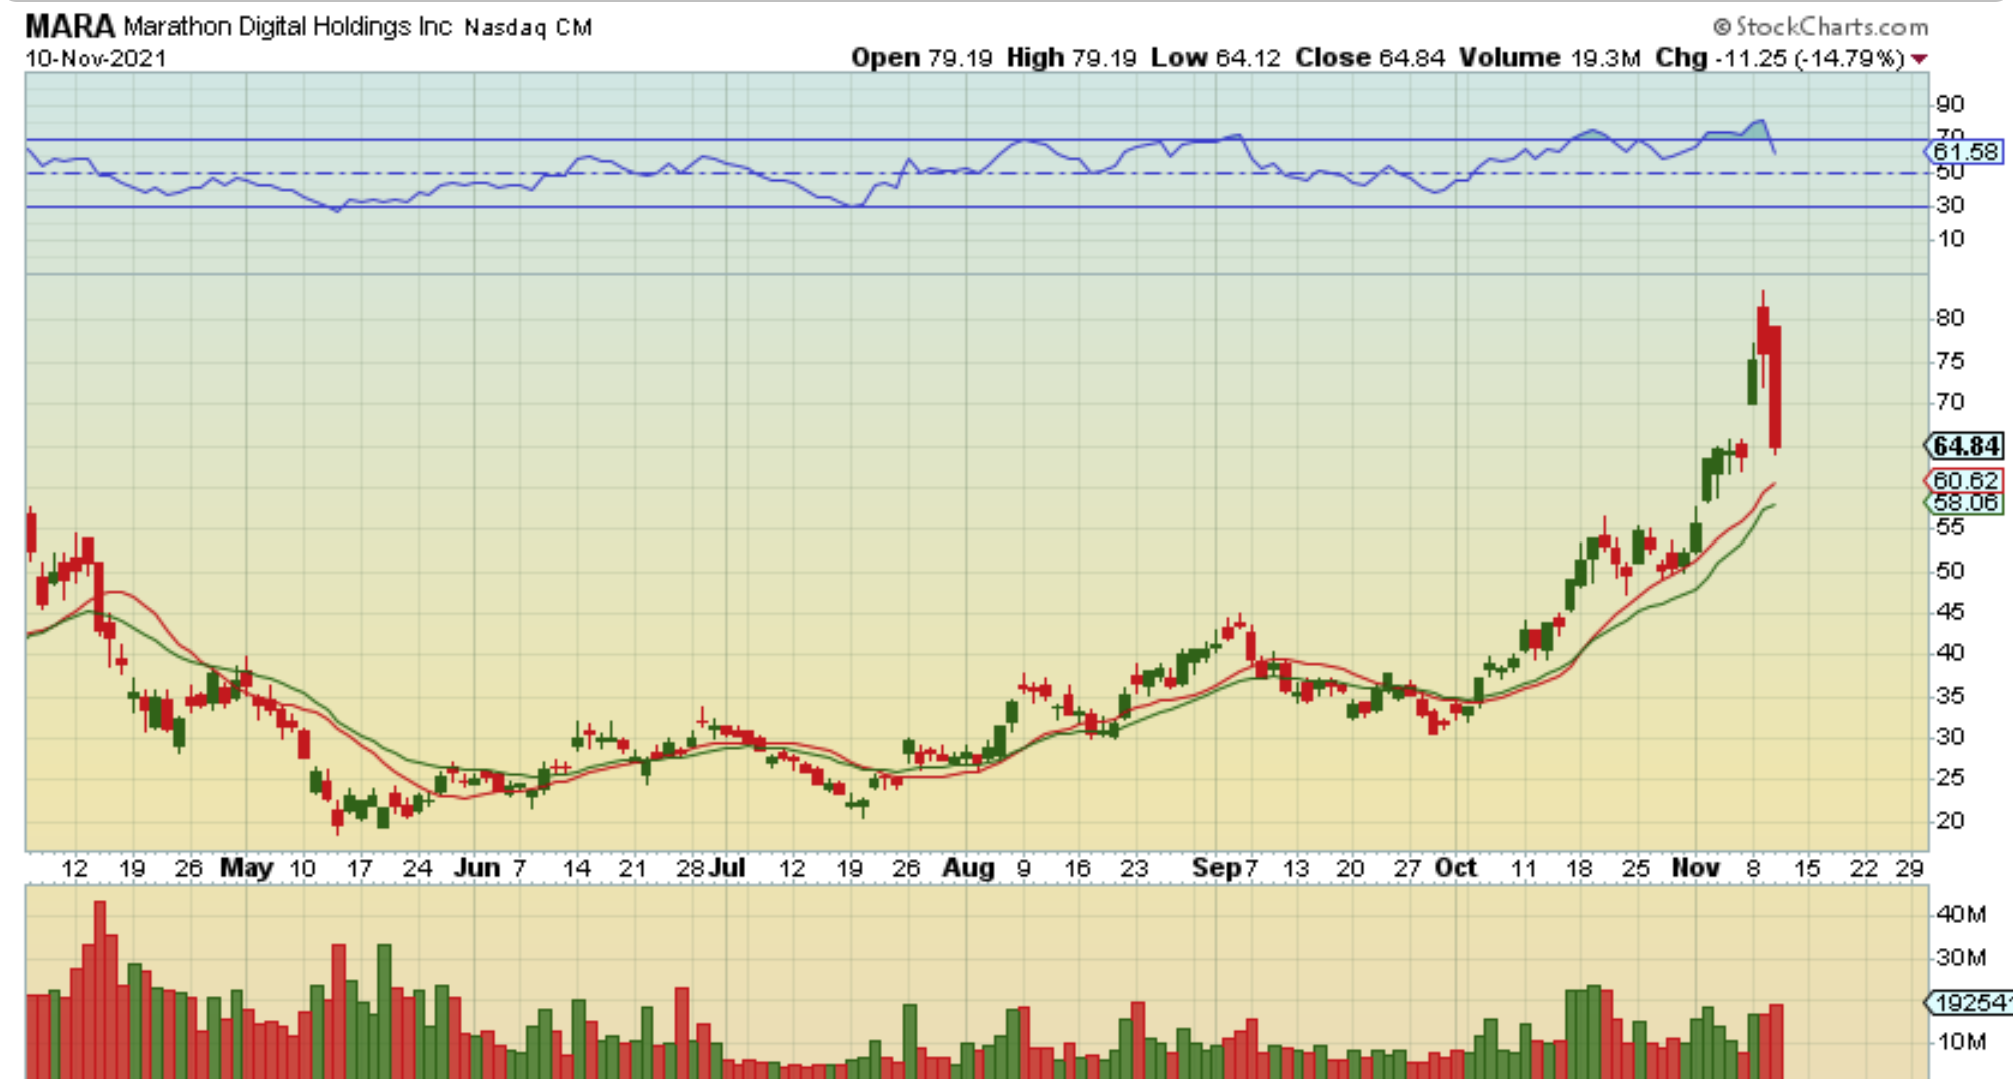The image size is (2013, 1080).
Task: Click the red 60.62 moving average tag
Action: [x=1965, y=481]
